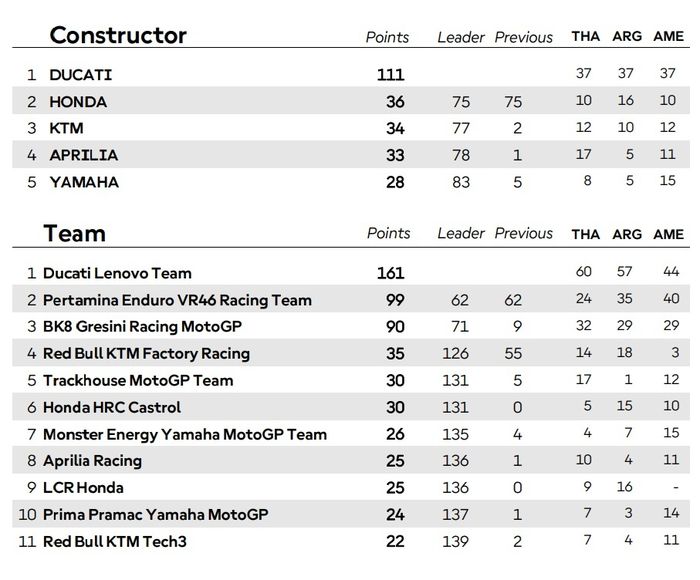Click Previous header in the Constructor table

[524, 37]
